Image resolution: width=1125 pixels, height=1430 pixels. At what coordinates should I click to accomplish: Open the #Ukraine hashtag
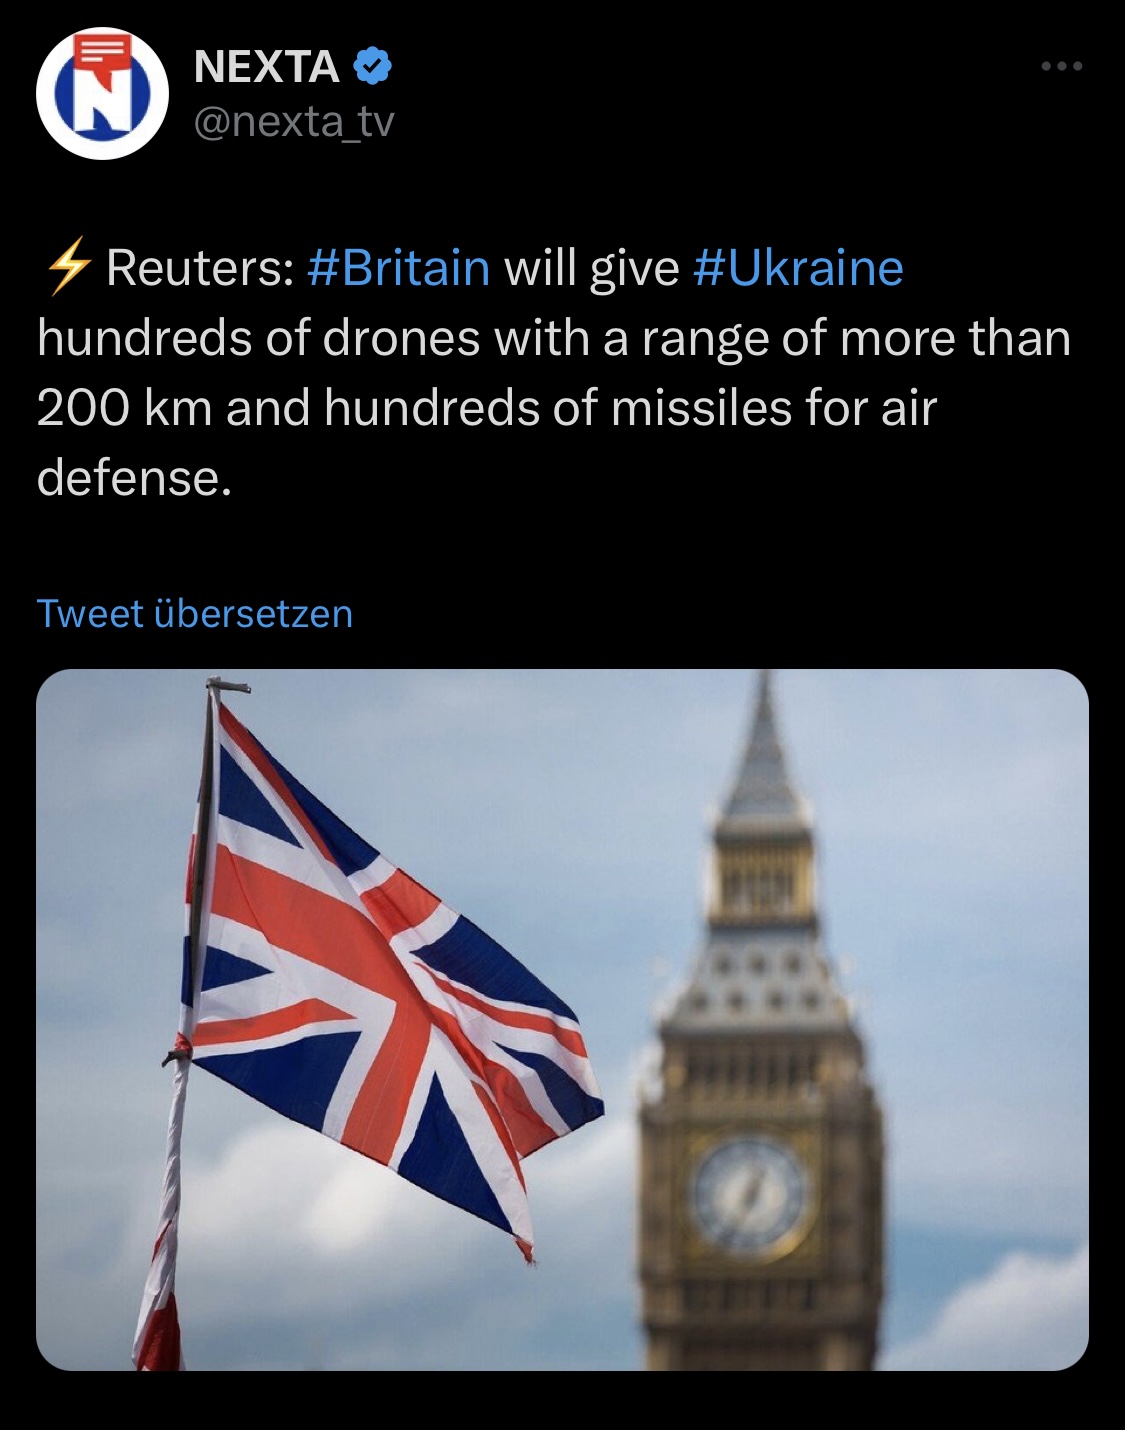[798, 268]
